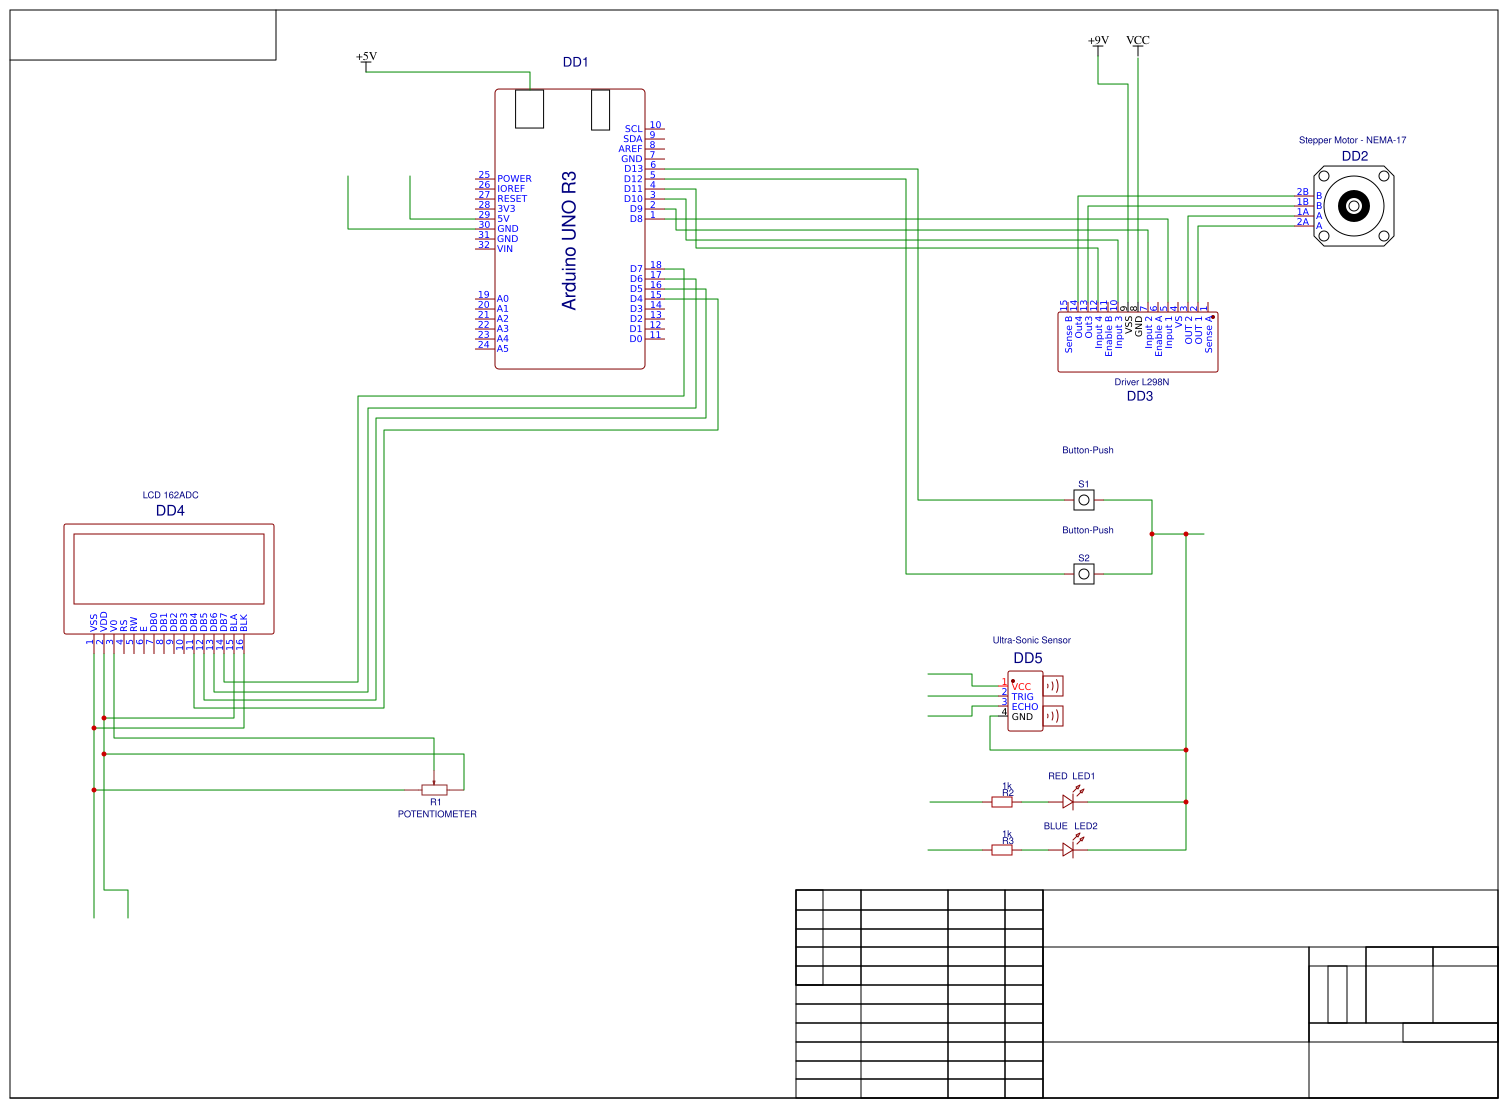Click the 'RED LED1' label
This screenshot has height=1108, width=1508.
(x=1072, y=776)
